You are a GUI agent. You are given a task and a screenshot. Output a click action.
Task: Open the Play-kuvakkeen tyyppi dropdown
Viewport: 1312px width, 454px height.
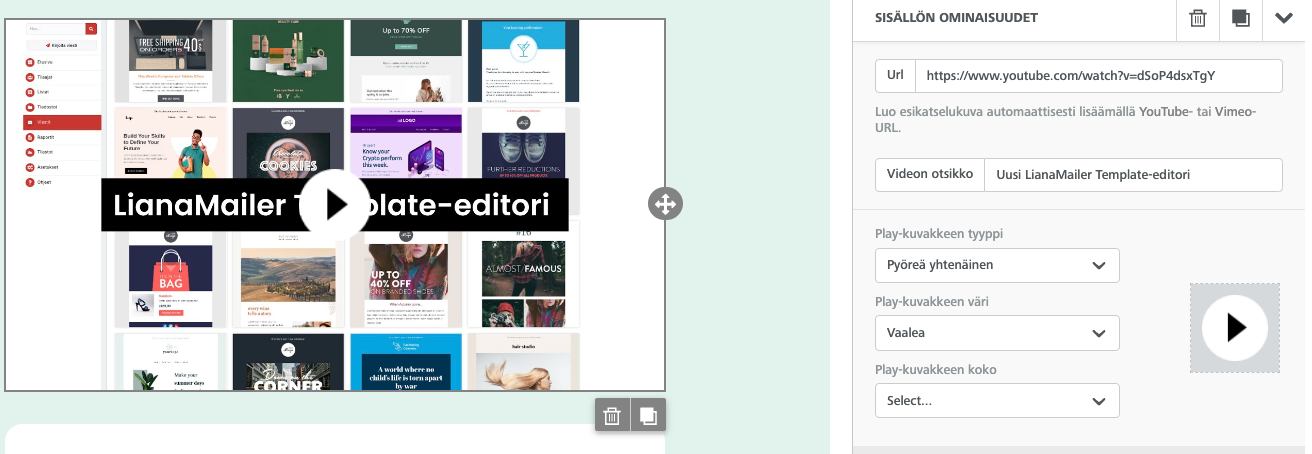pyautogui.click(x=997, y=266)
